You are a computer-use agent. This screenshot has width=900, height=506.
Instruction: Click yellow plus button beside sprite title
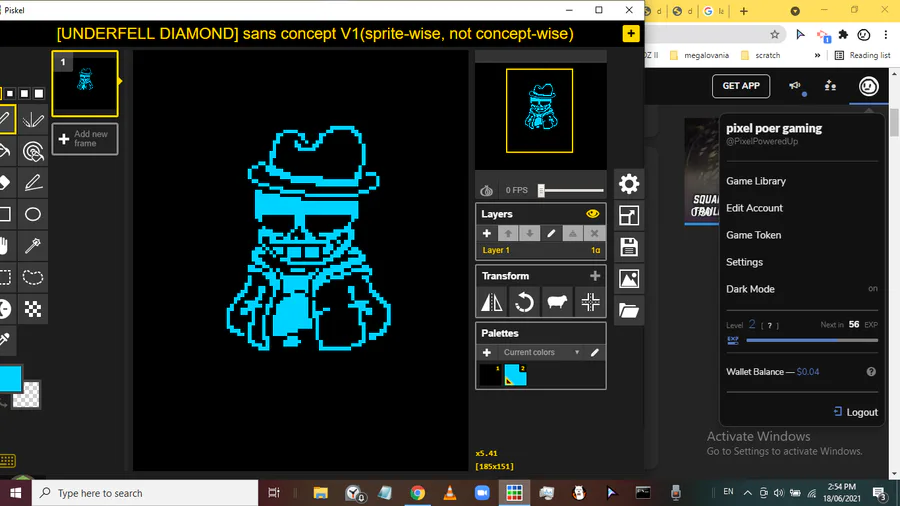coord(631,33)
